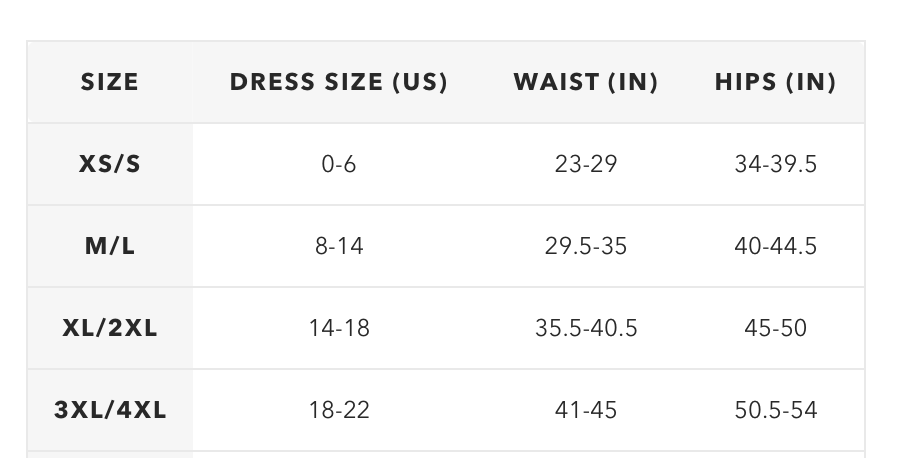Select the XS/S size row label

point(110,164)
